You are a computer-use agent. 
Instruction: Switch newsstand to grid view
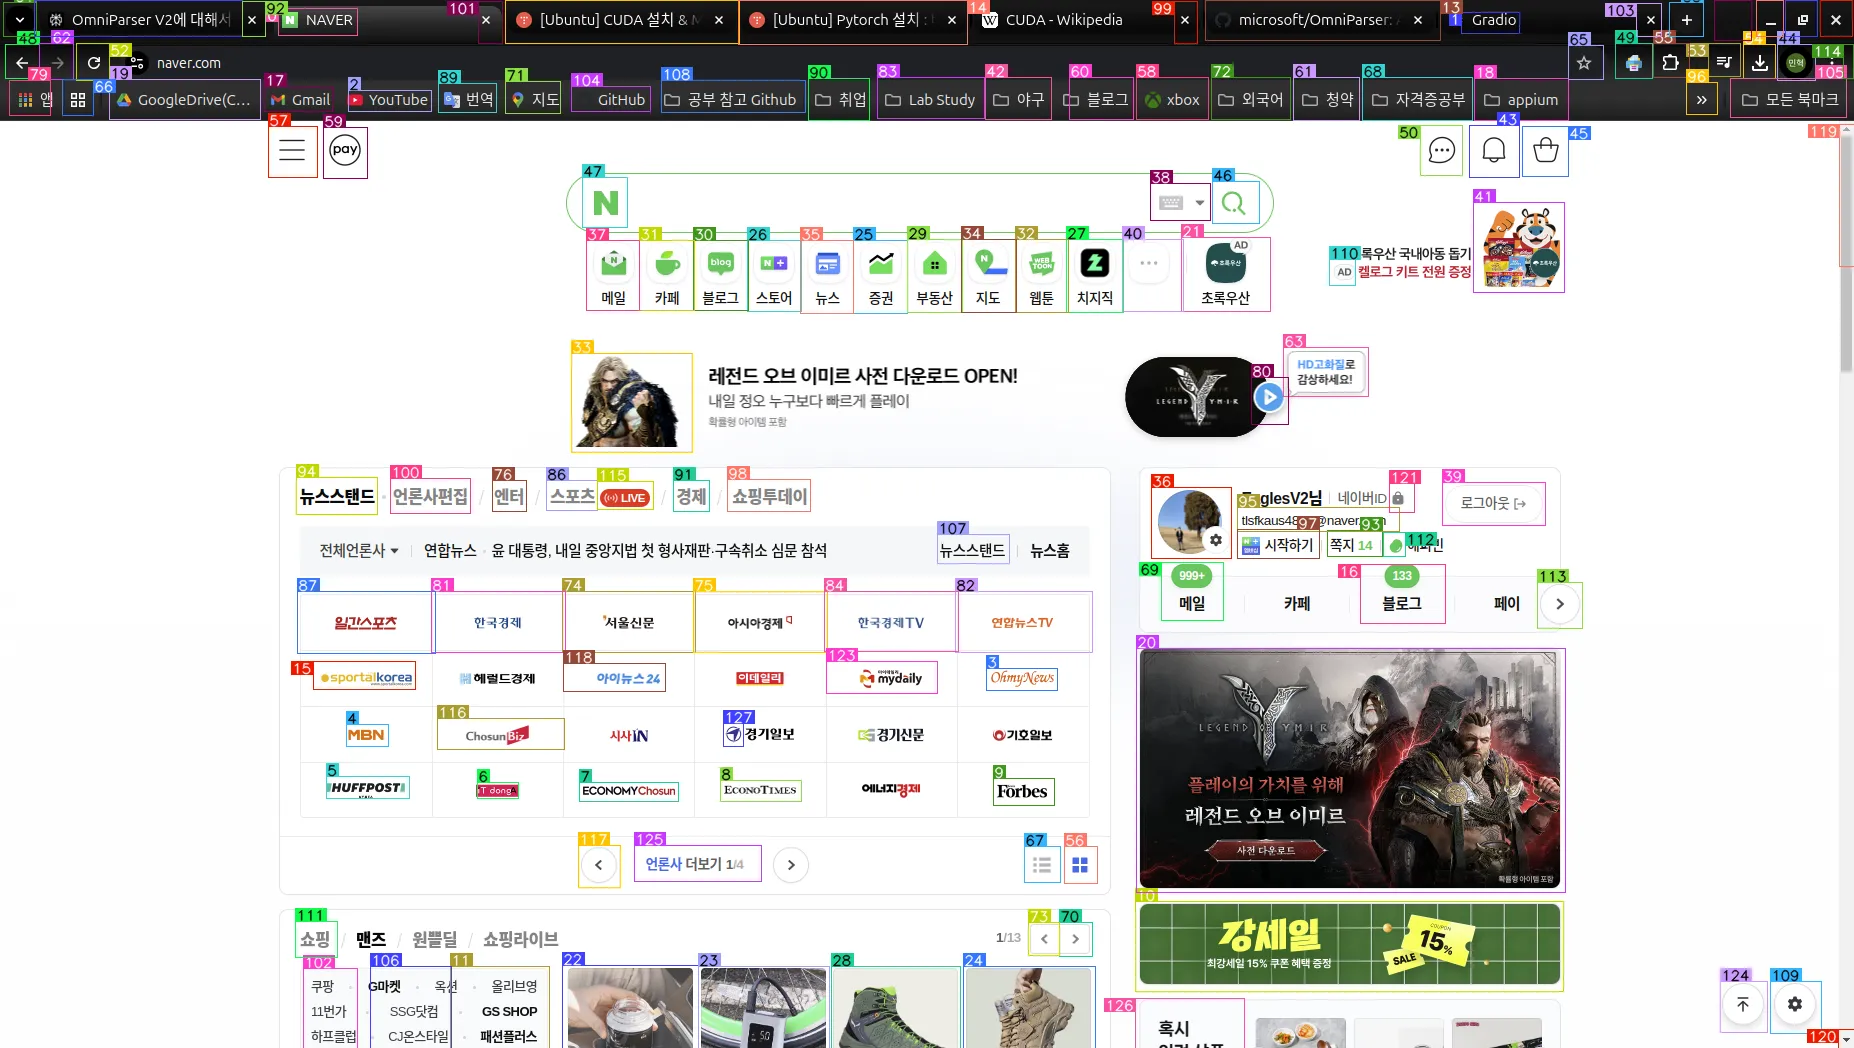pyautogui.click(x=1080, y=865)
